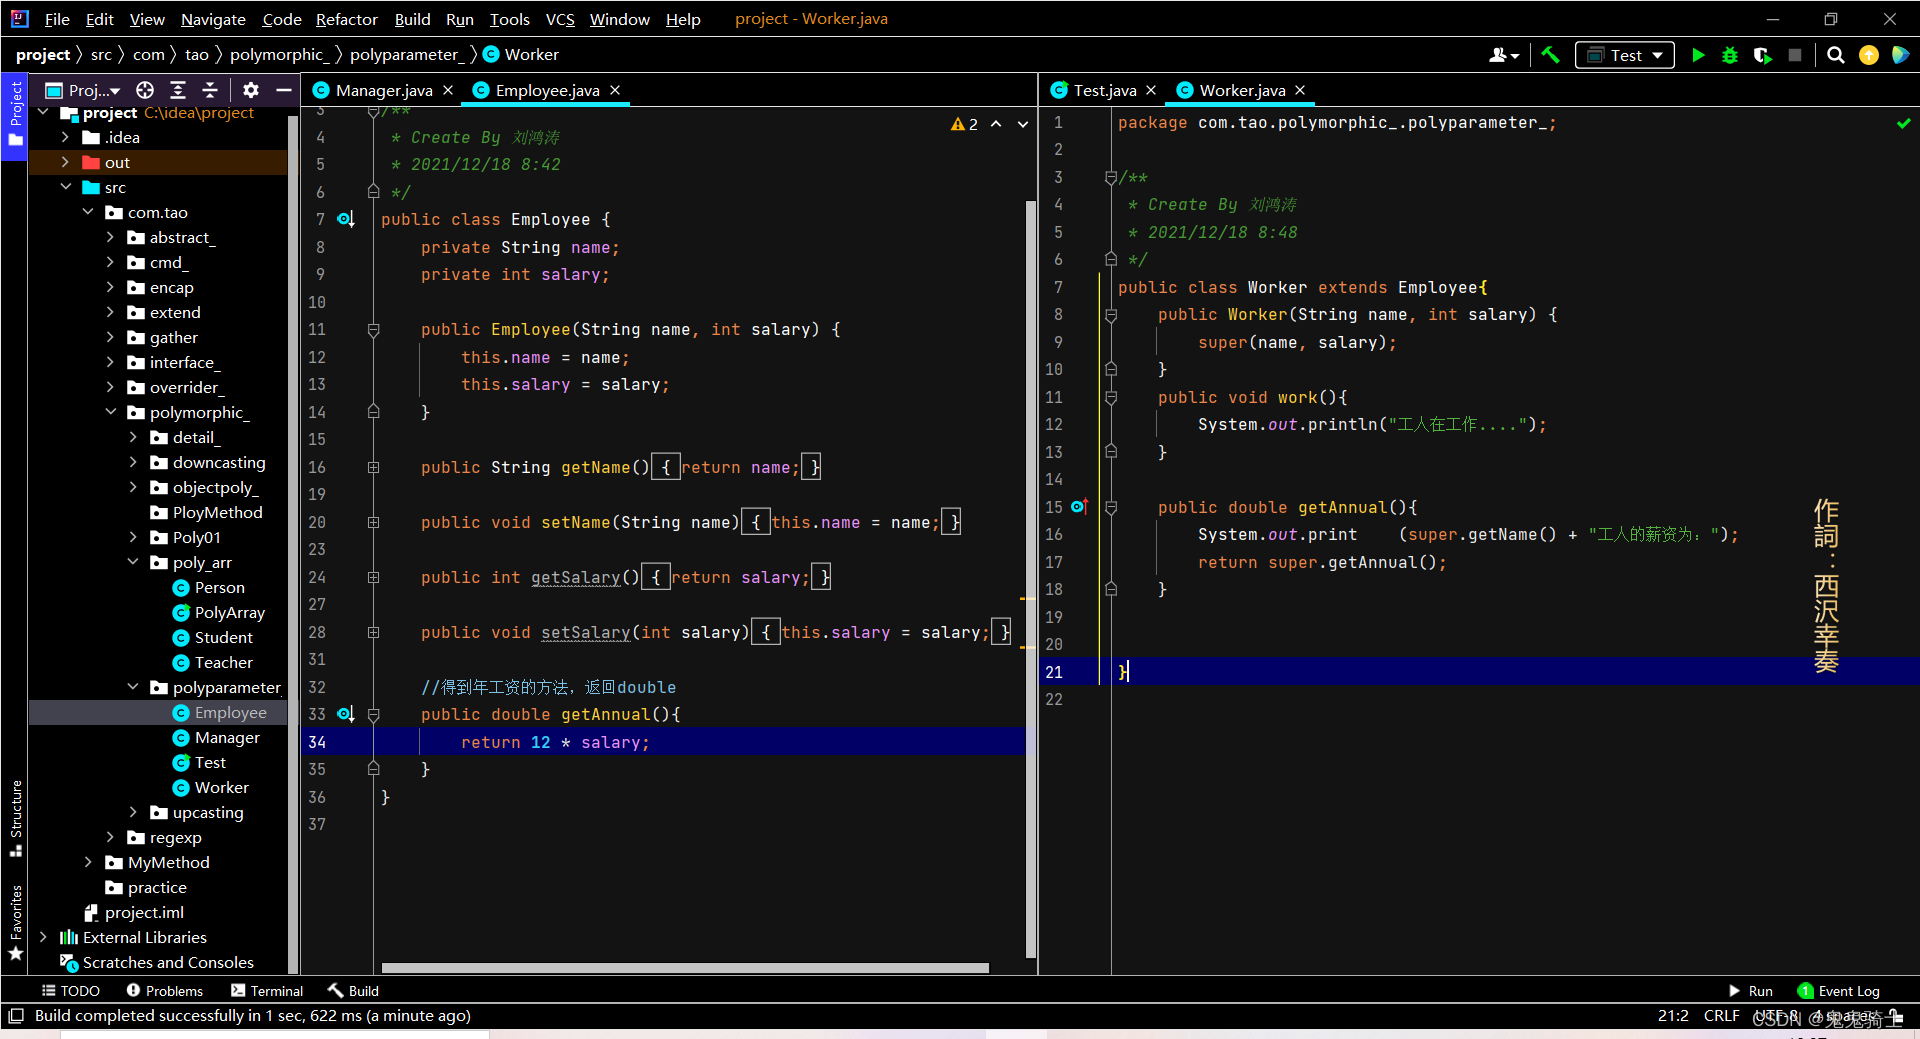Click the Stop square icon in toolbar
The height and width of the screenshot is (1039, 1920).
tap(1795, 55)
